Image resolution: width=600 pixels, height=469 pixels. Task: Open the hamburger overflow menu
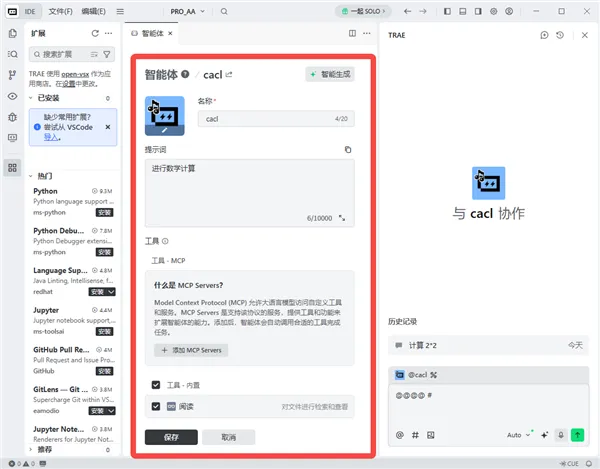click(x=120, y=11)
